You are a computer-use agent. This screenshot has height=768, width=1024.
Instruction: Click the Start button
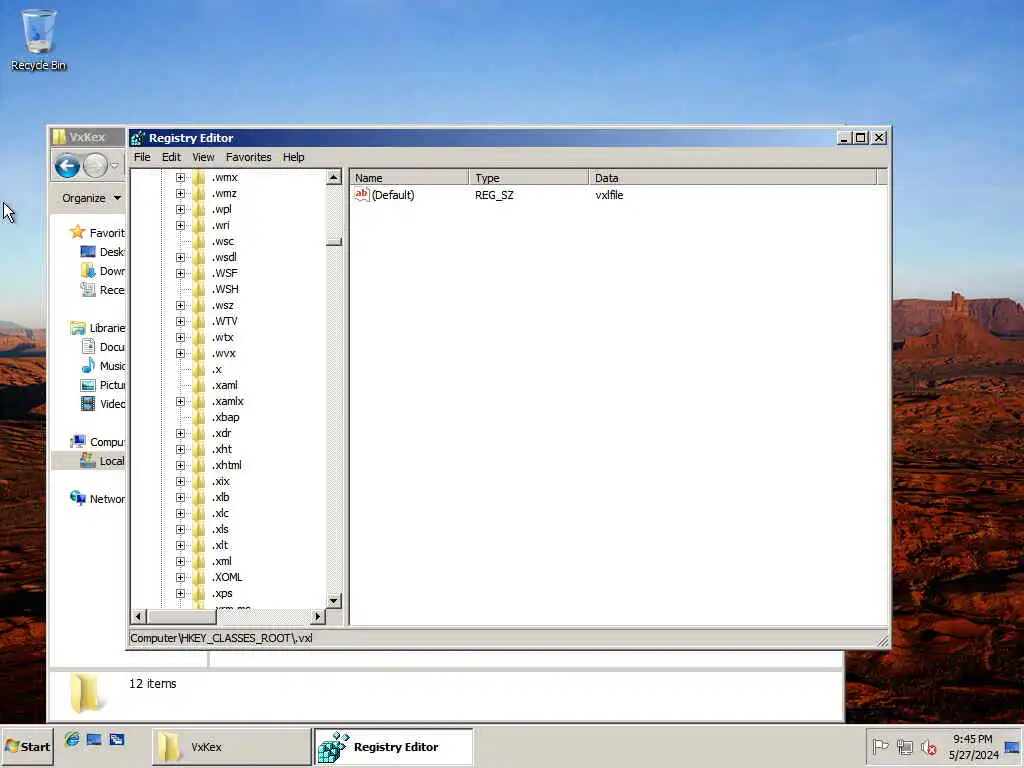pyautogui.click(x=27, y=746)
